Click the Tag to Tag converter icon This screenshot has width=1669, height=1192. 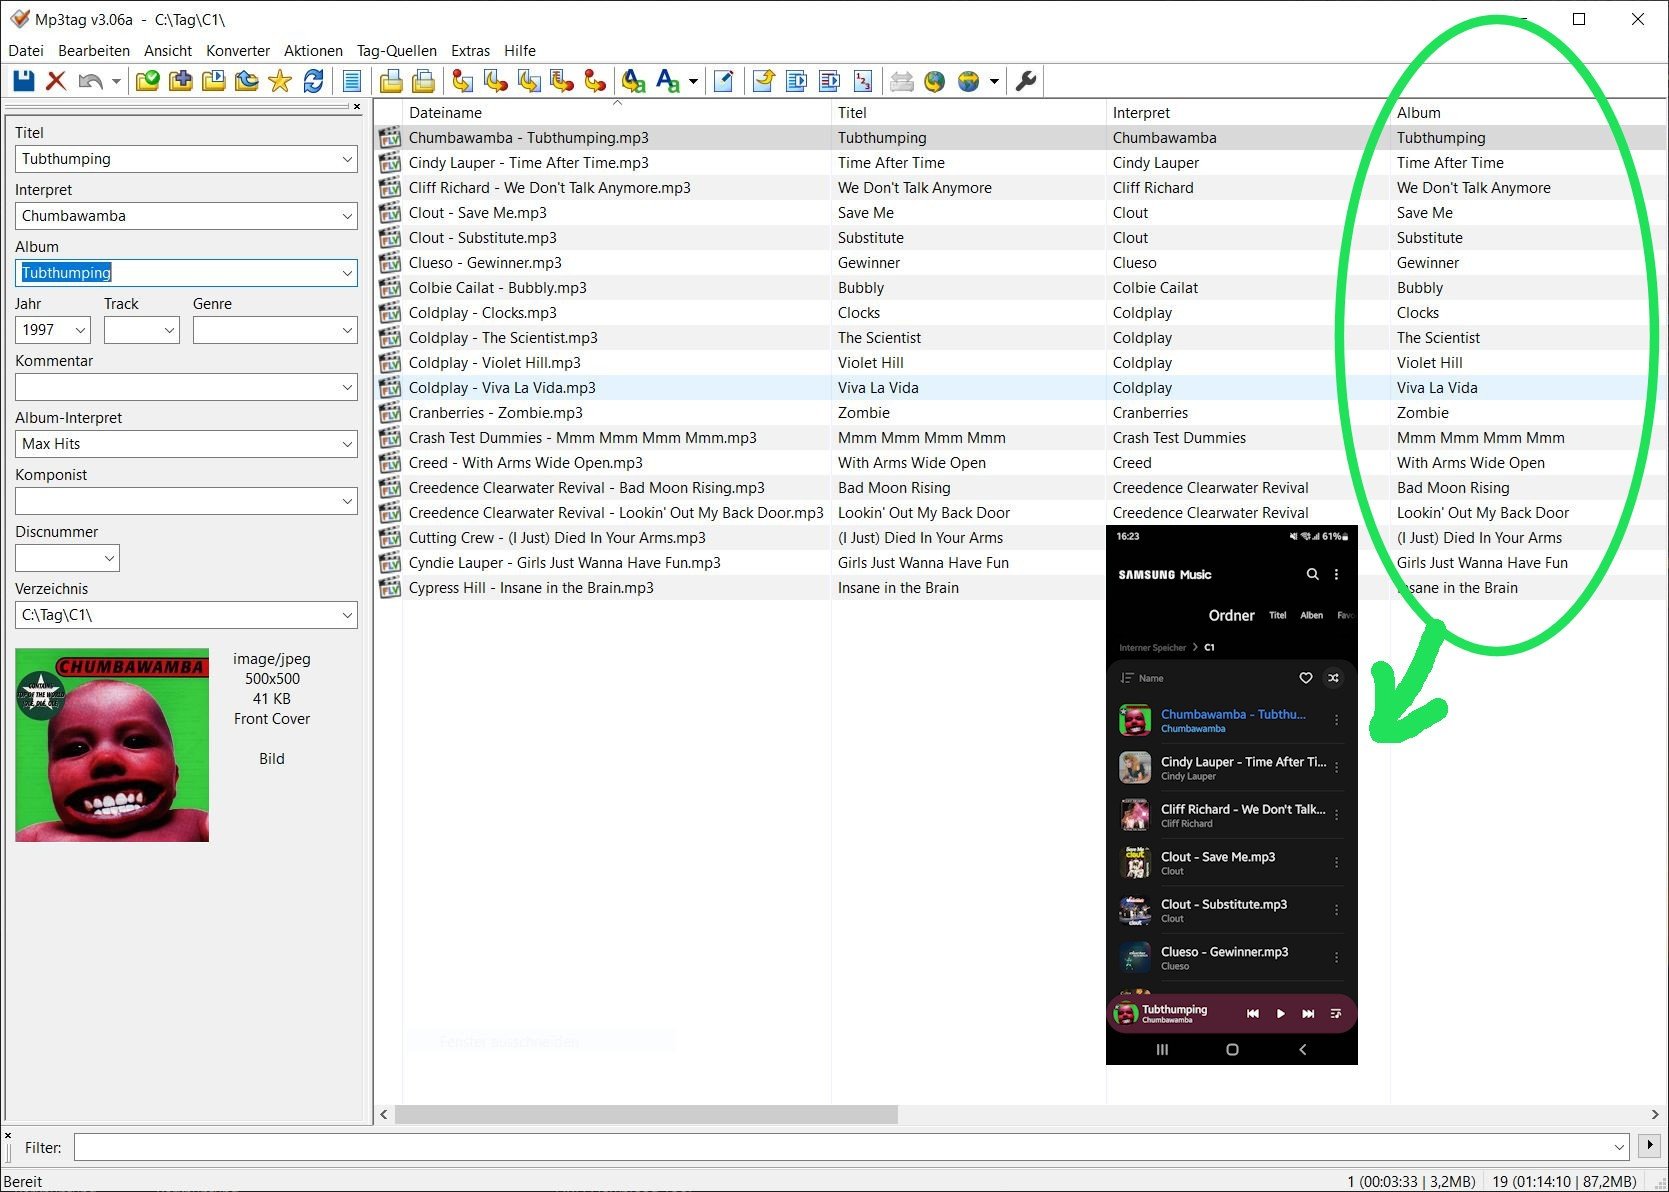(x=595, y=81)
